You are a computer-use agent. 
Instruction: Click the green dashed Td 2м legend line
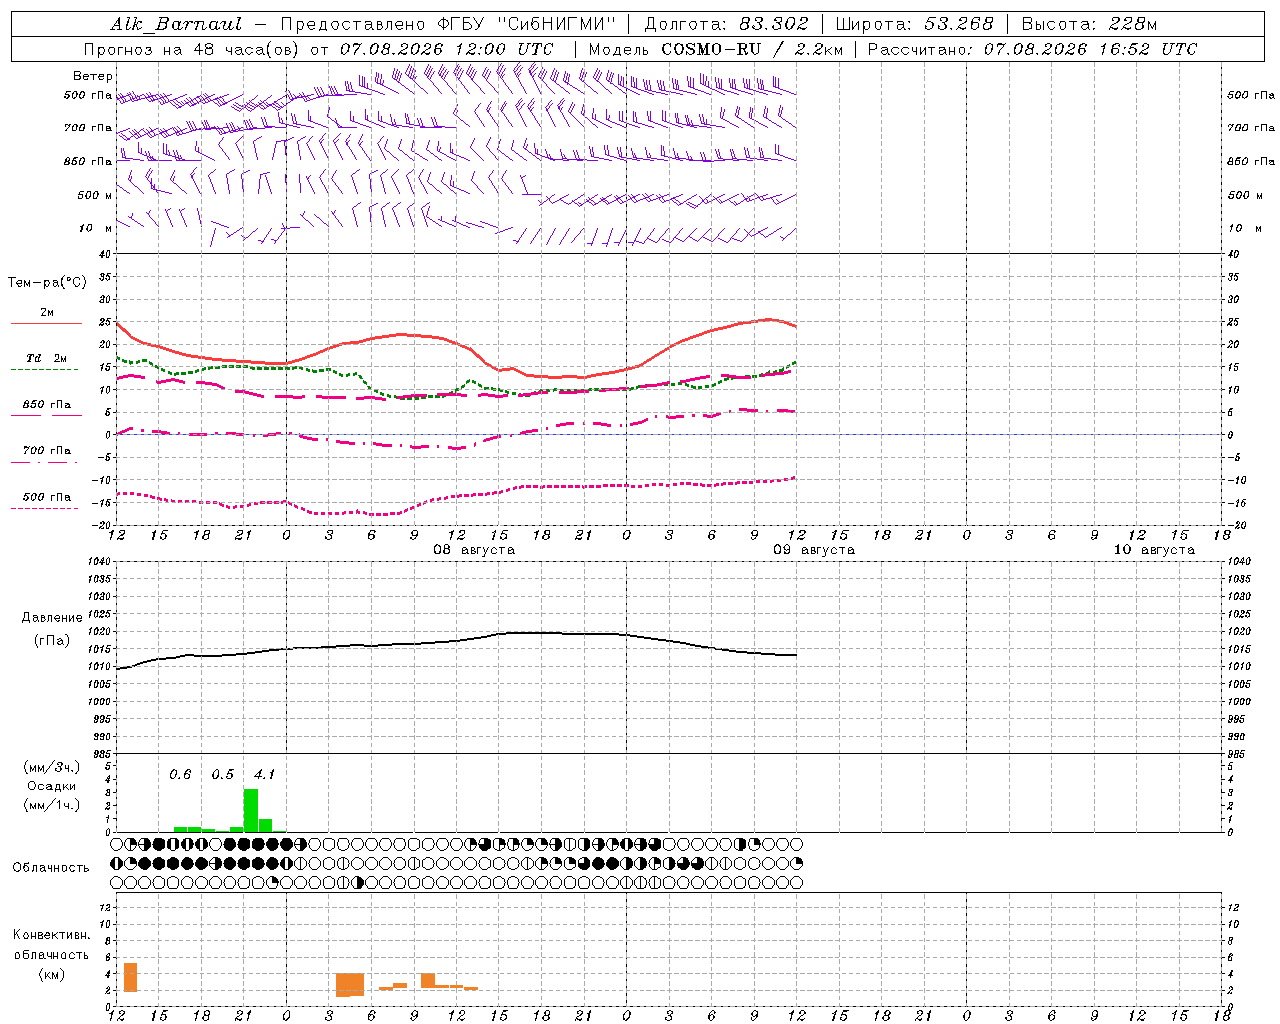click(44, 369)
